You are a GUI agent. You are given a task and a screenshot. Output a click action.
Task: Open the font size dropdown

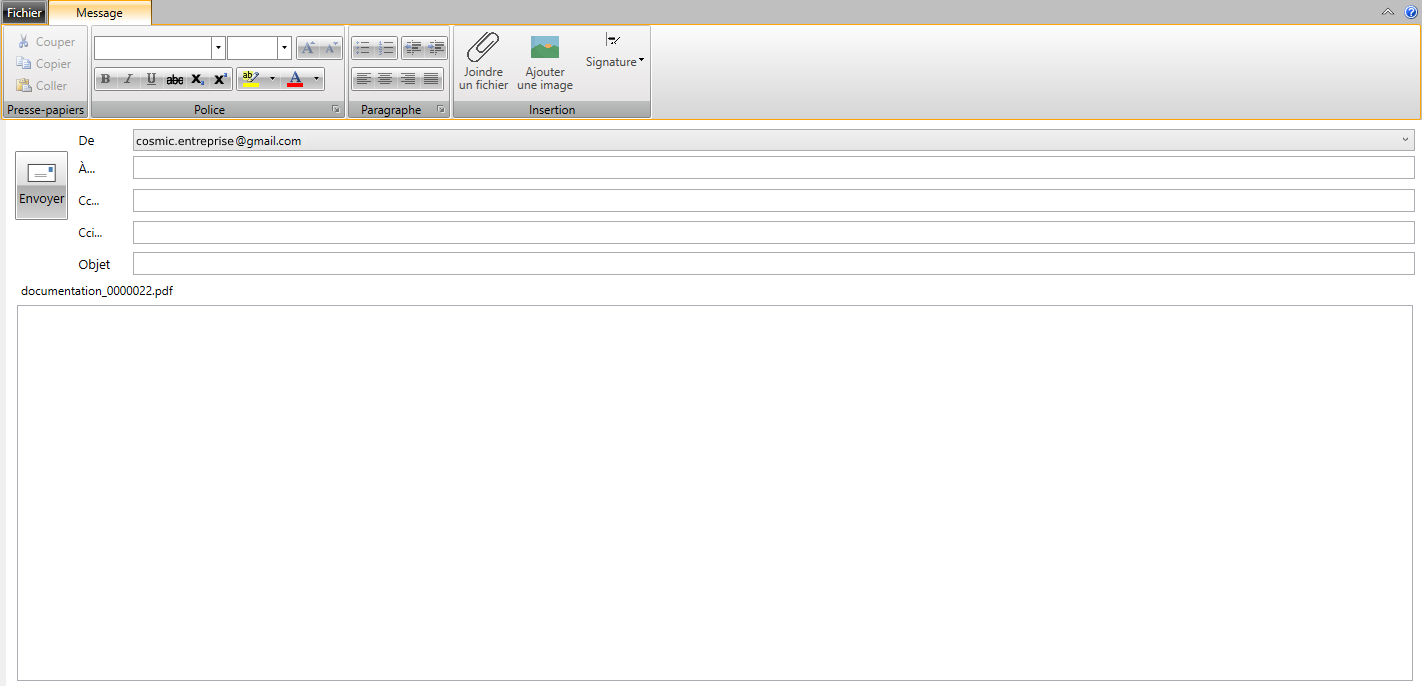click(x=284, y=47)
